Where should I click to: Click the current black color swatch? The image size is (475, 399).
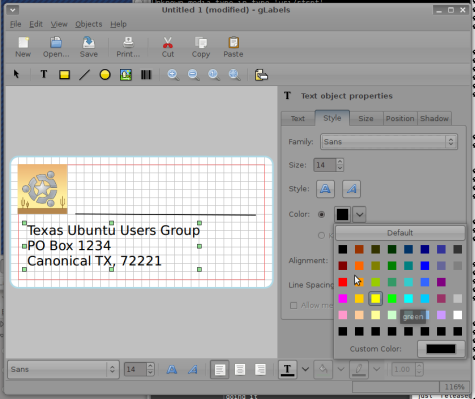342,214
